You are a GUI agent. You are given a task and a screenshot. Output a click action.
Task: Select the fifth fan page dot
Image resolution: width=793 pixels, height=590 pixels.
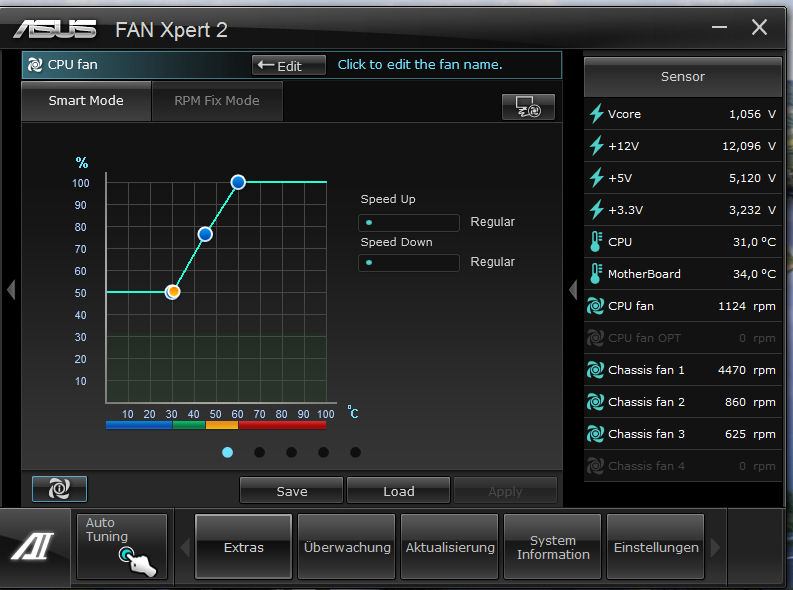click(x=356, y=452)
